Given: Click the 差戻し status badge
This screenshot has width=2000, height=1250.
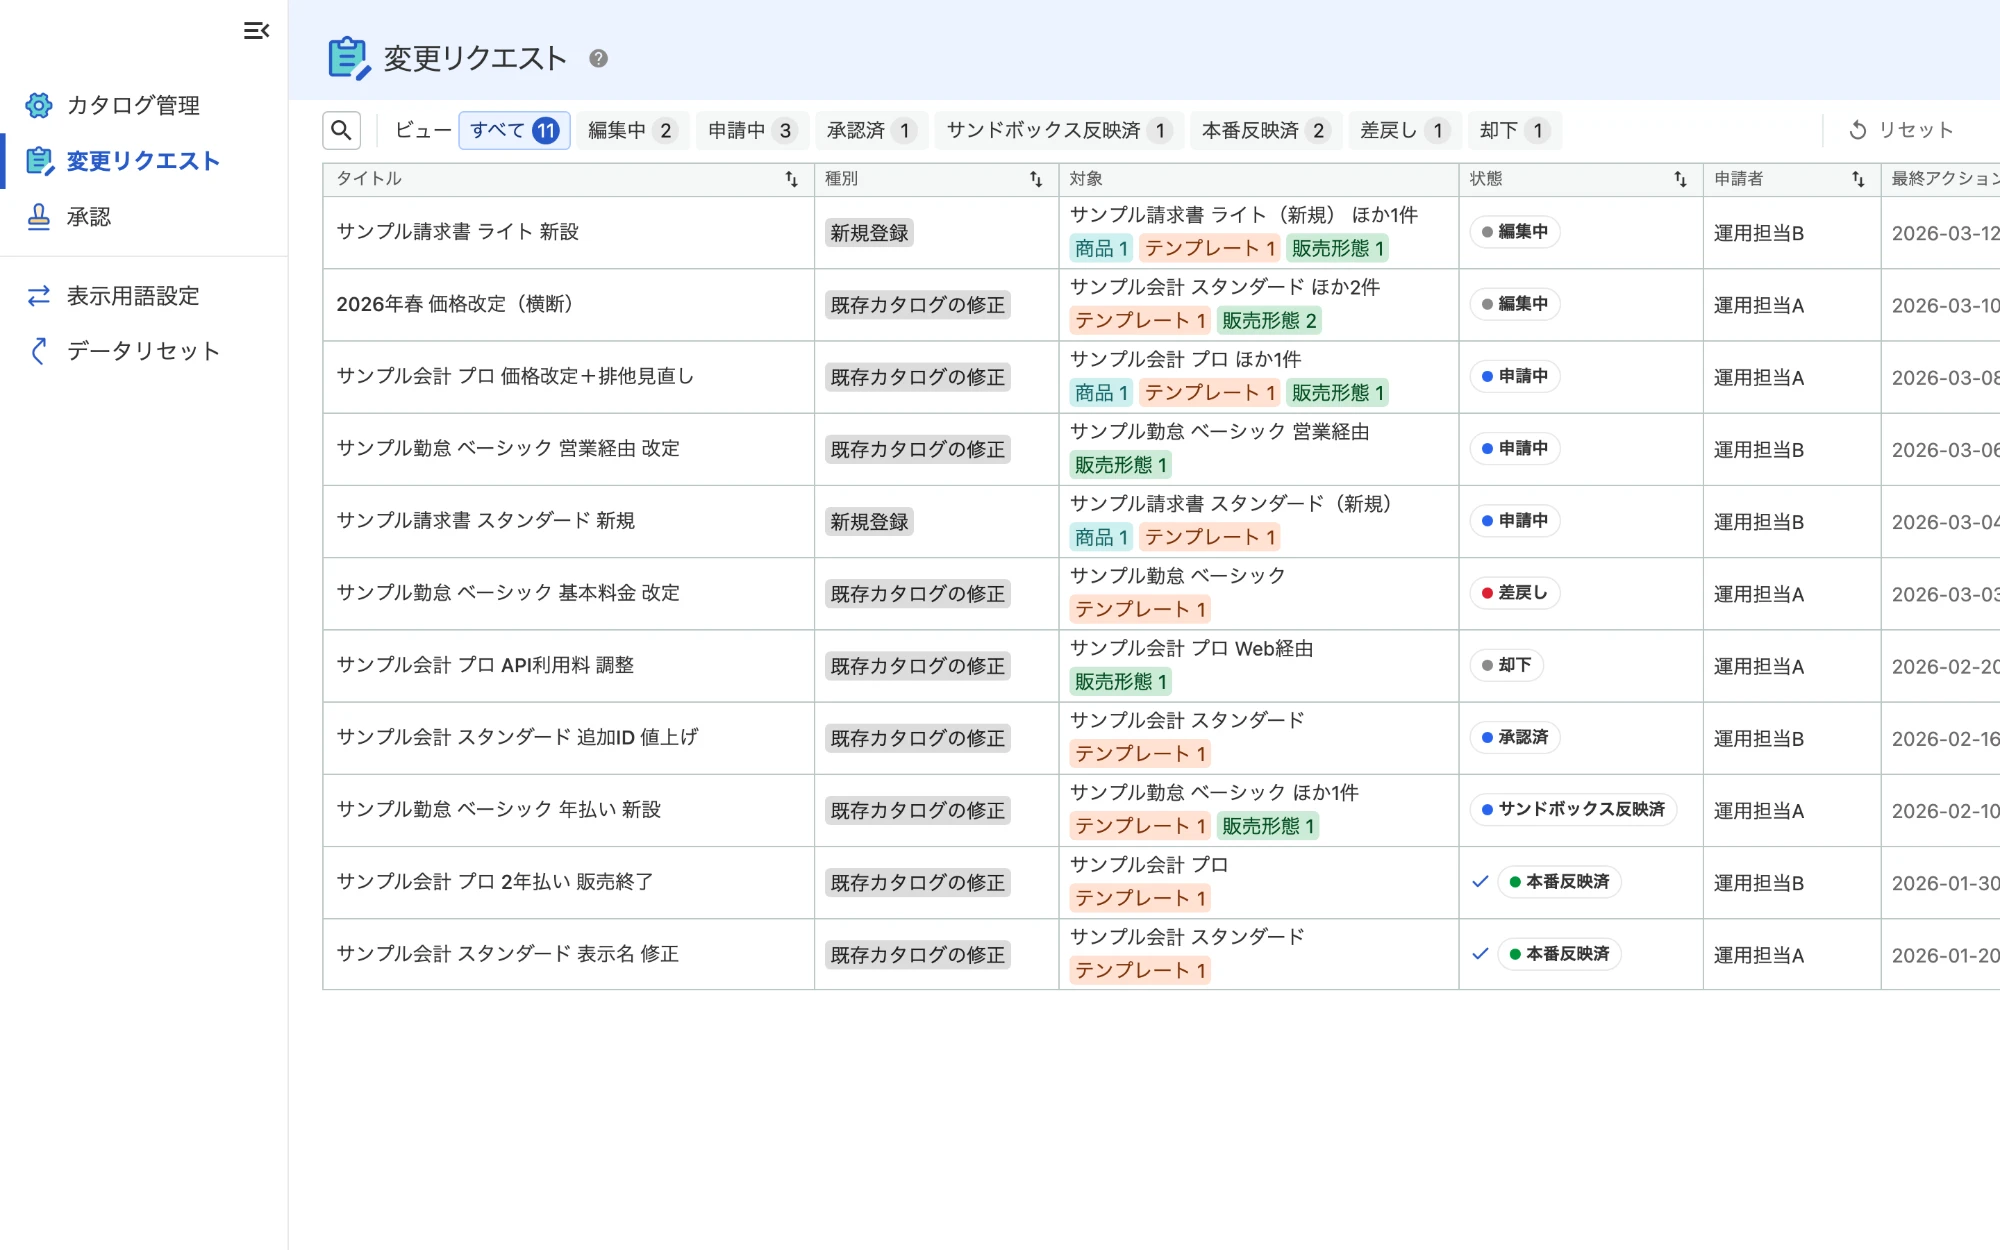Looking at the screenshot, I should point(1514,593).
